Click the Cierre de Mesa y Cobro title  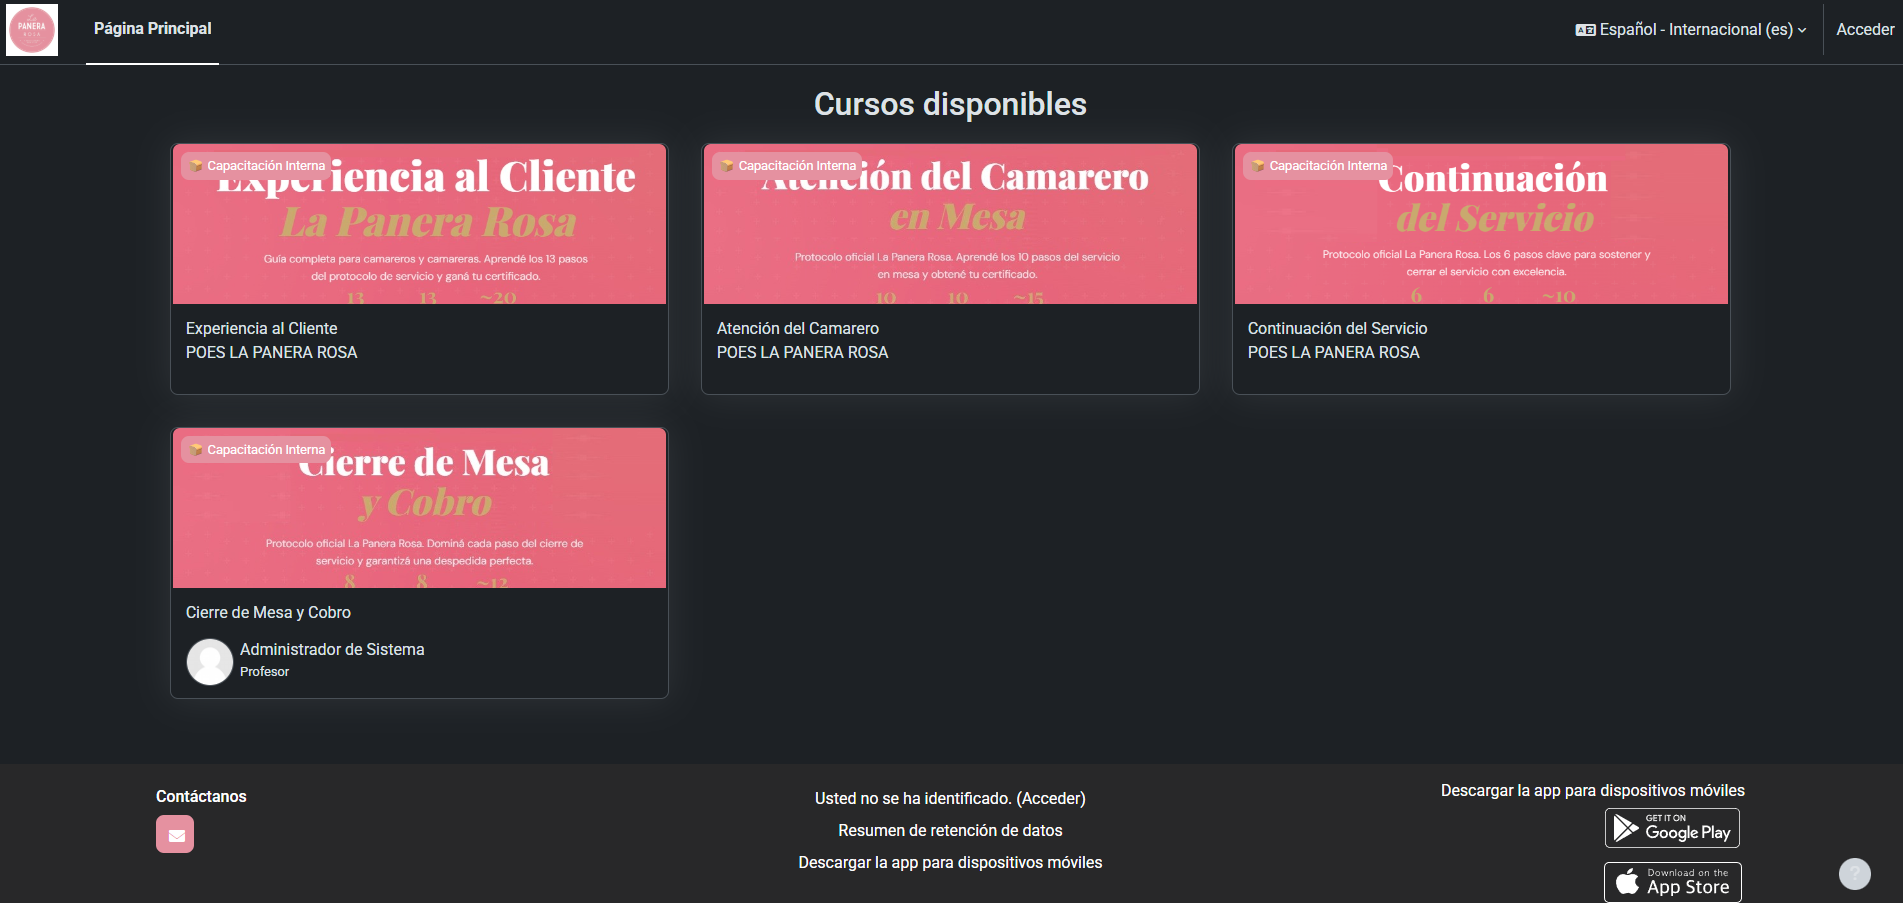tap(268, 612)
